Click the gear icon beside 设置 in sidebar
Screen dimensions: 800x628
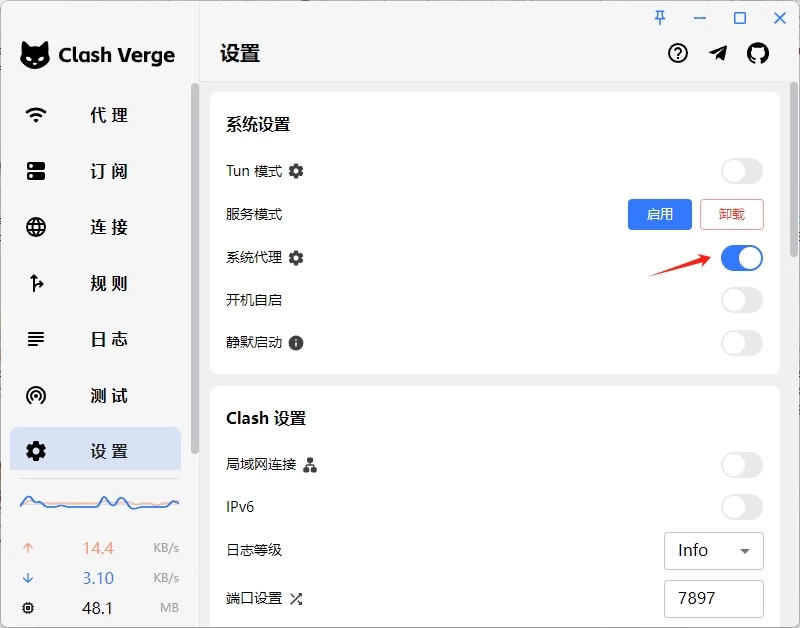point(36,451)
